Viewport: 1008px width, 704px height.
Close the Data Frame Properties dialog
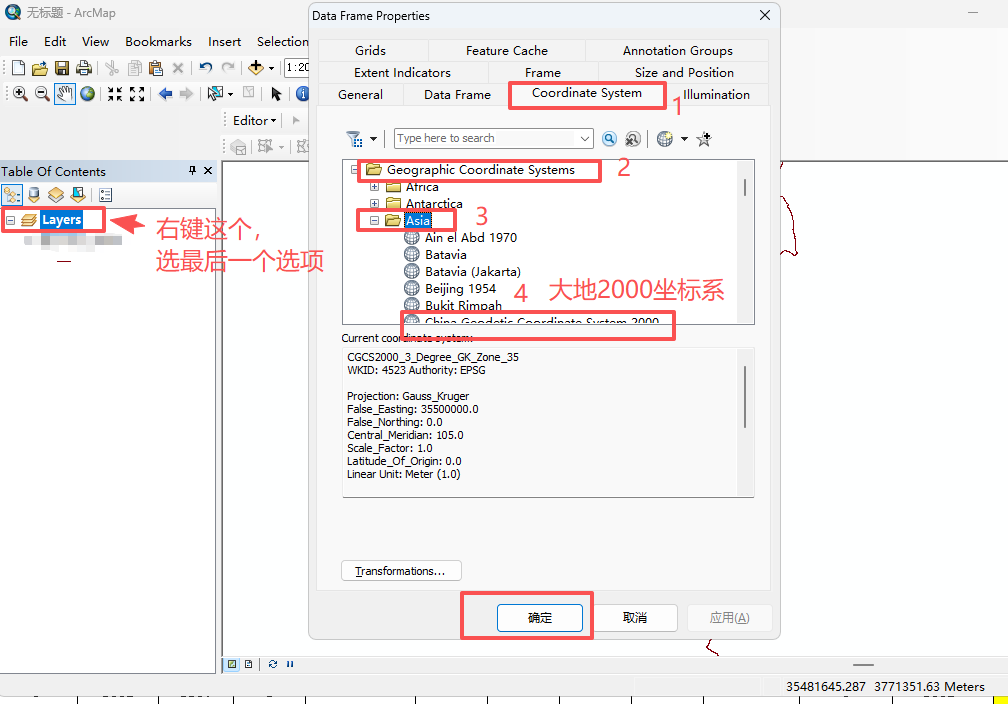pos(764,15)
